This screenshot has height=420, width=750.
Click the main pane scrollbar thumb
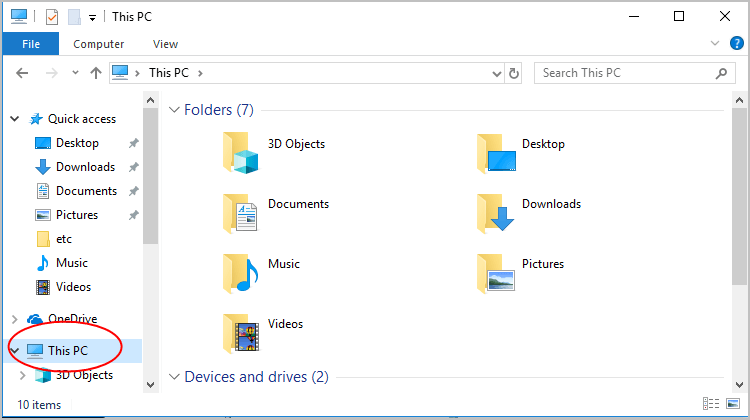pyautogui.click(x=739, y=197)
